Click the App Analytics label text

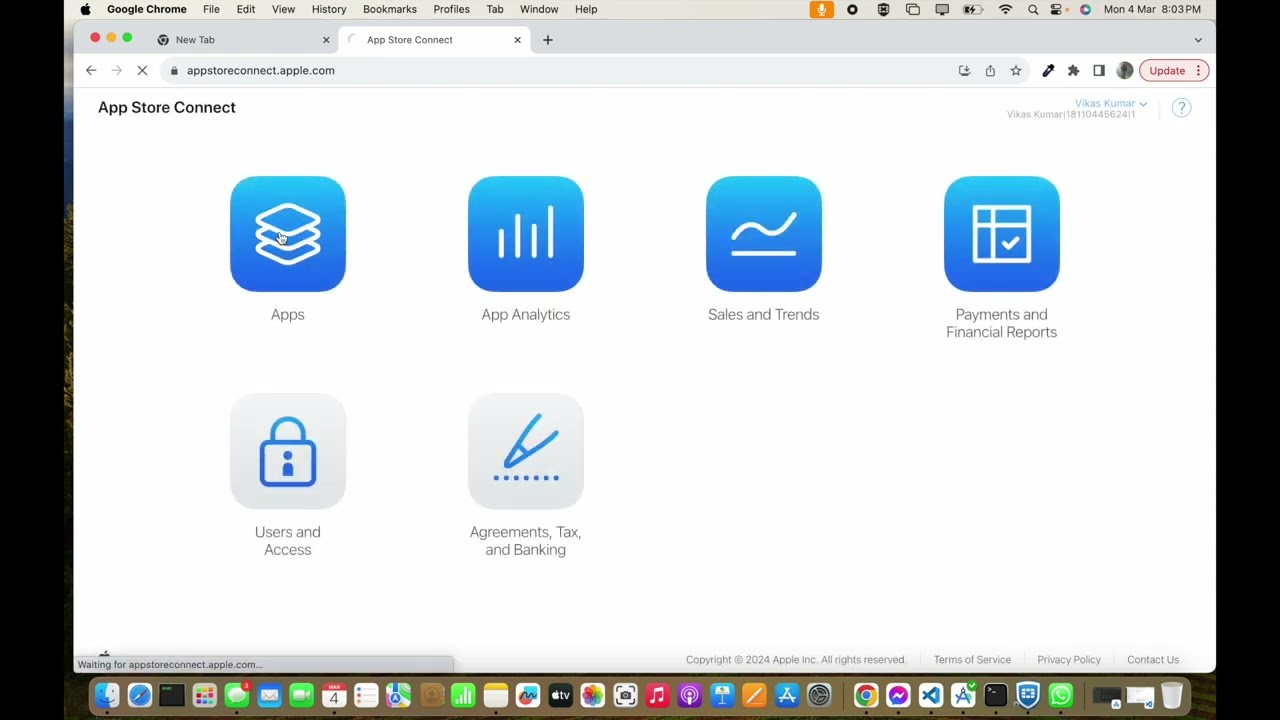click(x=526, y=314)
